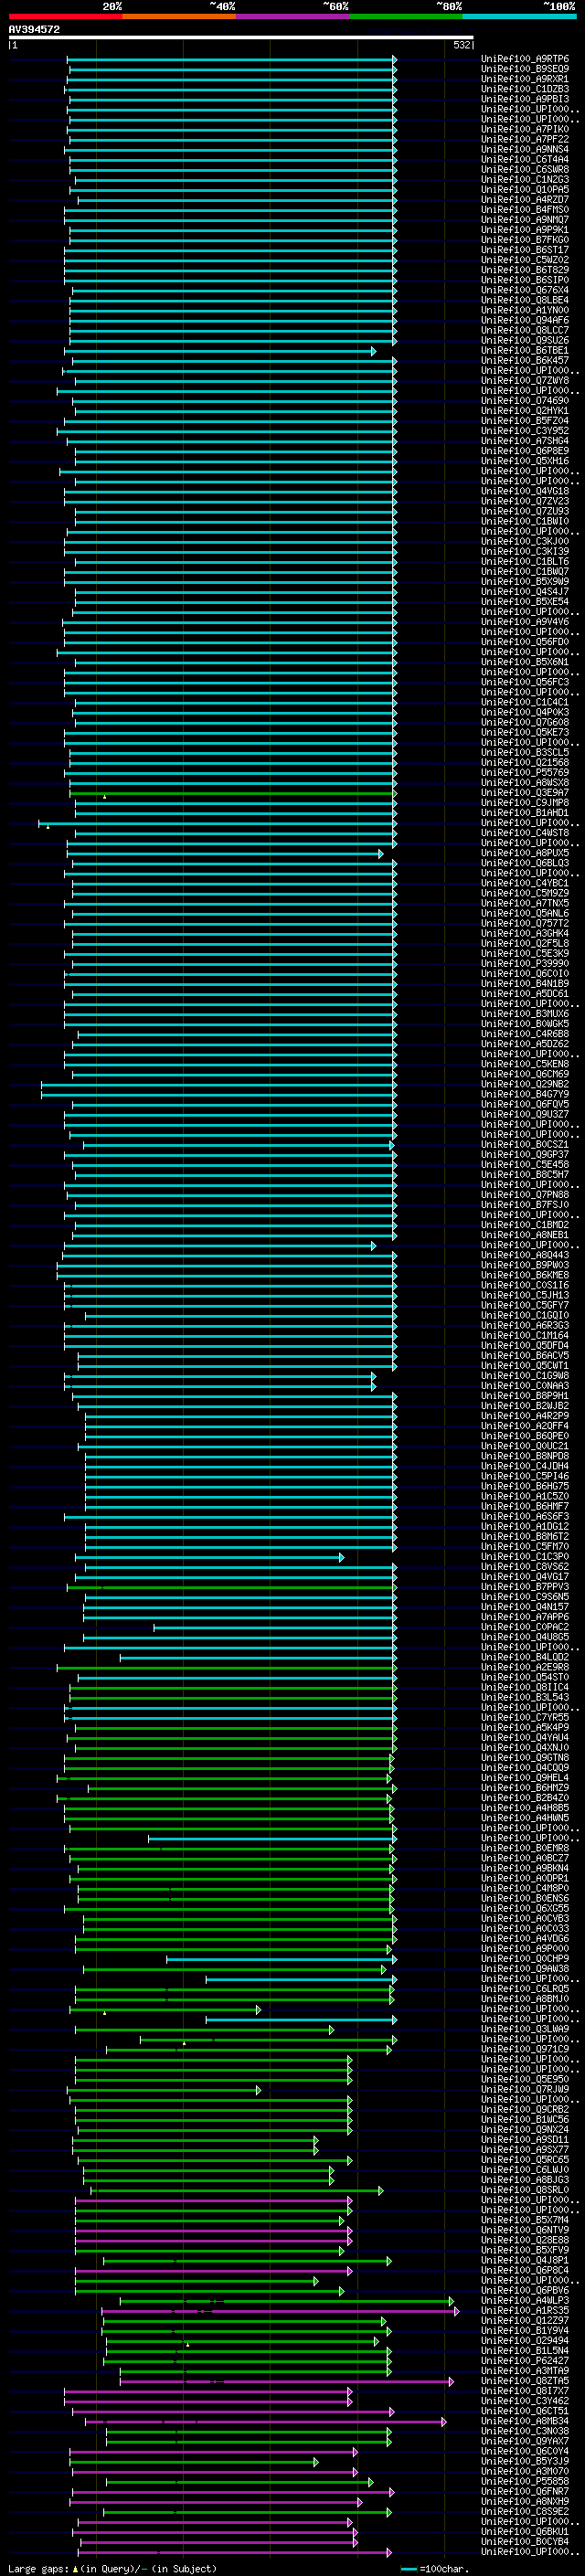Screen dimensions: 585x2576
Task: Click the short cyan bar of UniRef100_B6TBE1
Action: point(220,351)
